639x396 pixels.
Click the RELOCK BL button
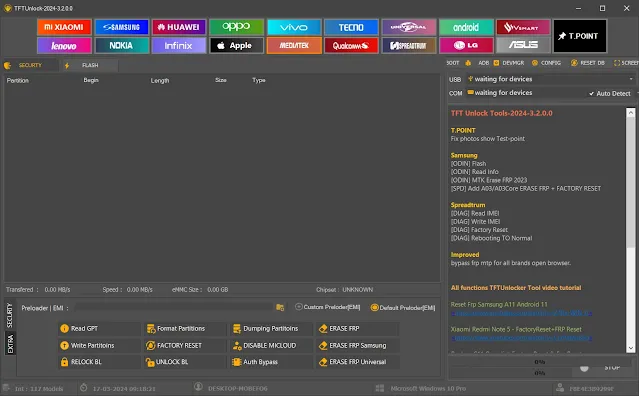(99, 362)
